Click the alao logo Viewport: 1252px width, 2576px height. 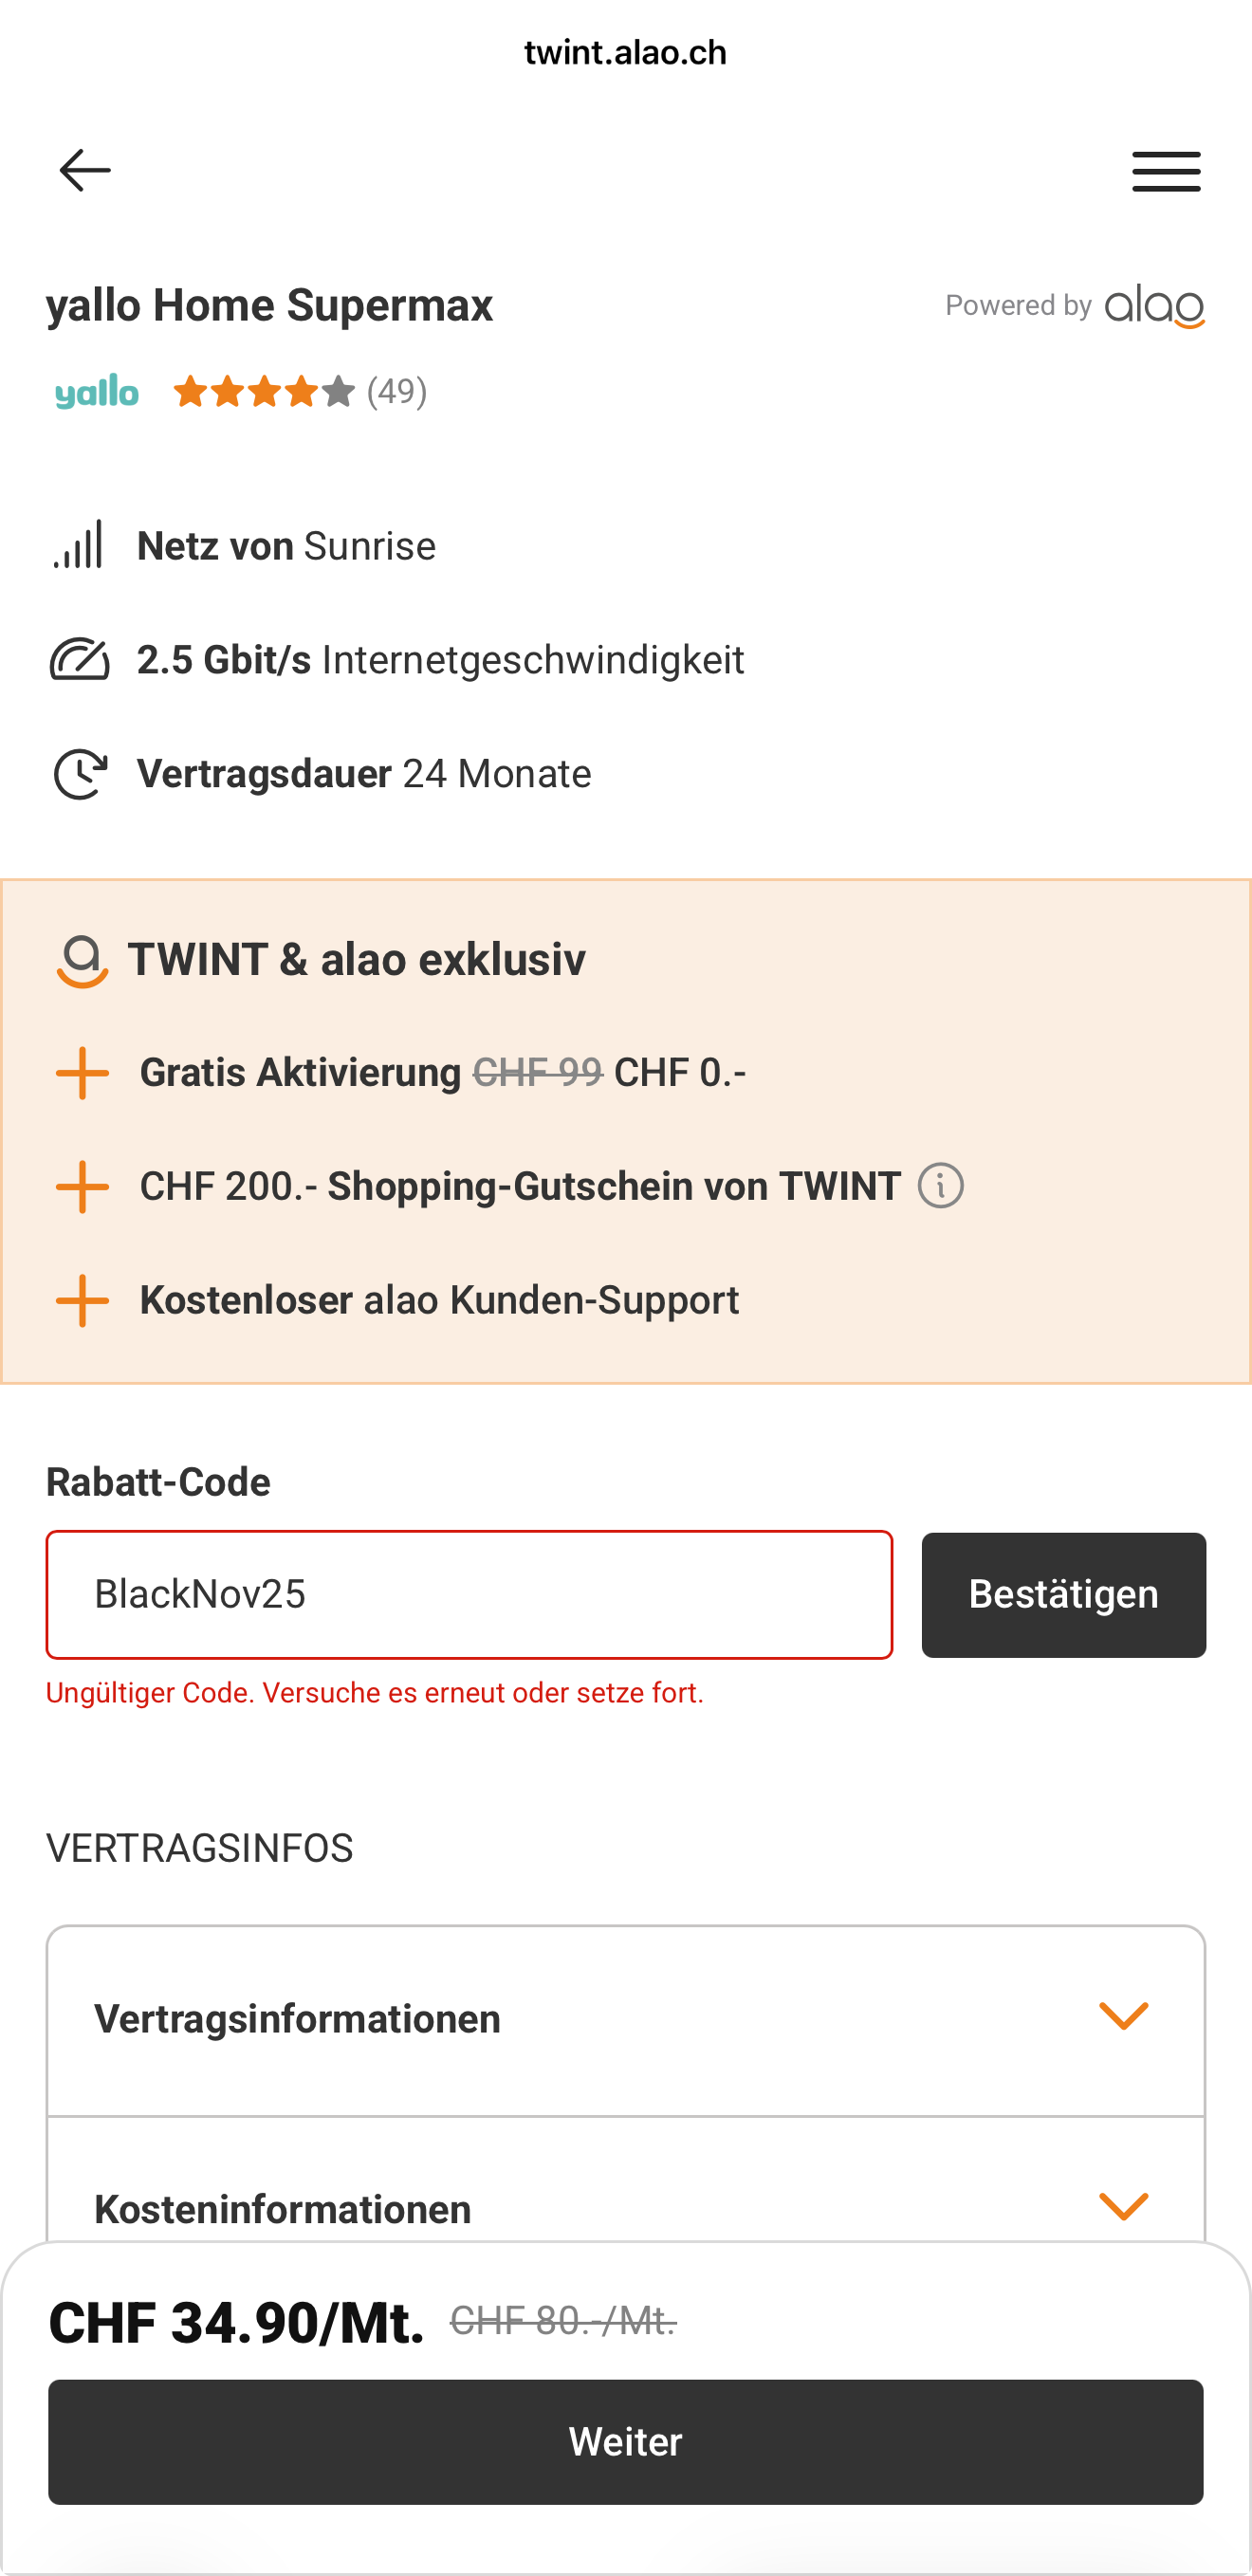[x=1154, y=306]
